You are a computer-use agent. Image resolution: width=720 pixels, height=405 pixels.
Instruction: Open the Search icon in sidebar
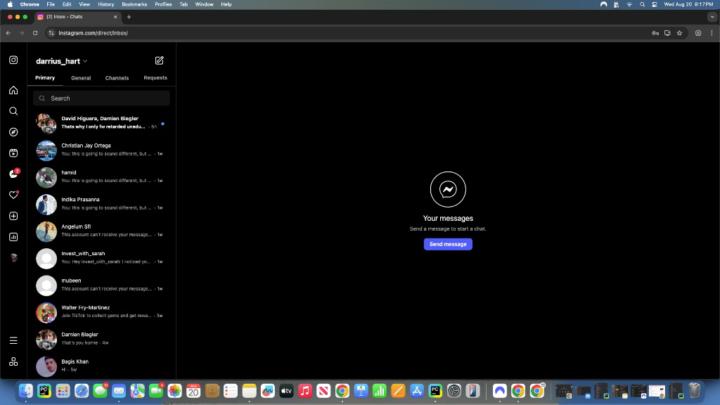tap(13, 111)
